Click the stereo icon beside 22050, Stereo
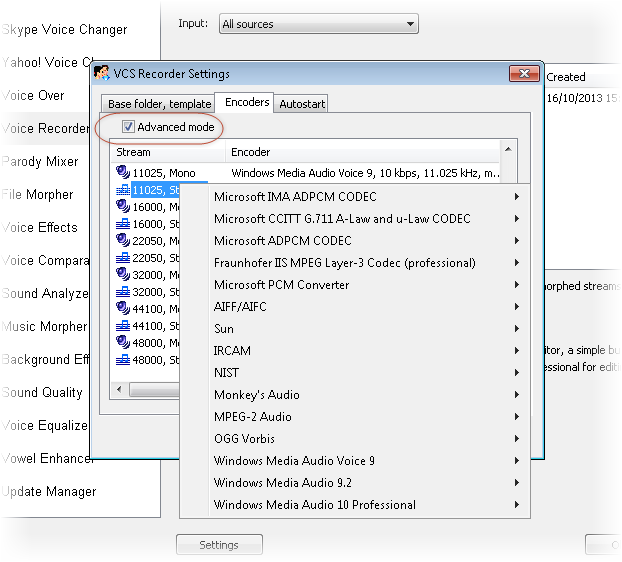622x562 pixels. tap(123, 258)
